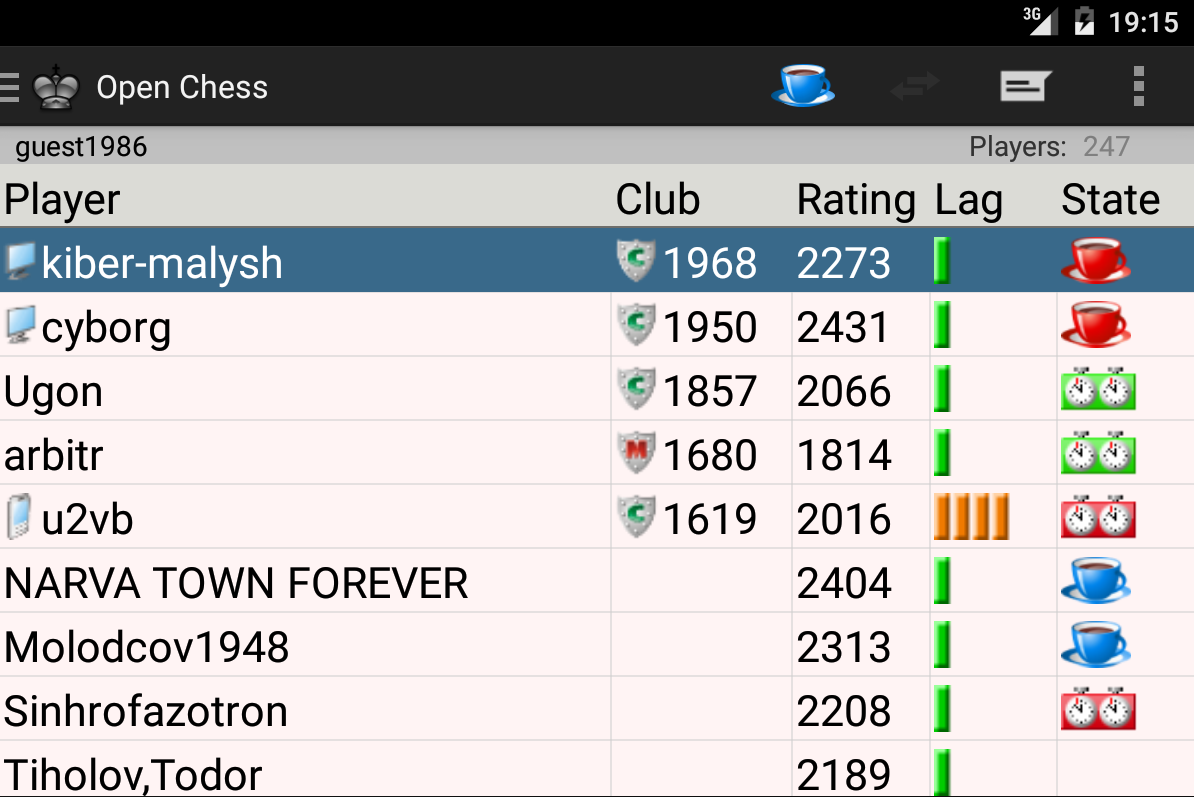This screenshot has width=1194, height=797.
Task: Tap cyborg's computer monitor icon
Action: point(21,325)
